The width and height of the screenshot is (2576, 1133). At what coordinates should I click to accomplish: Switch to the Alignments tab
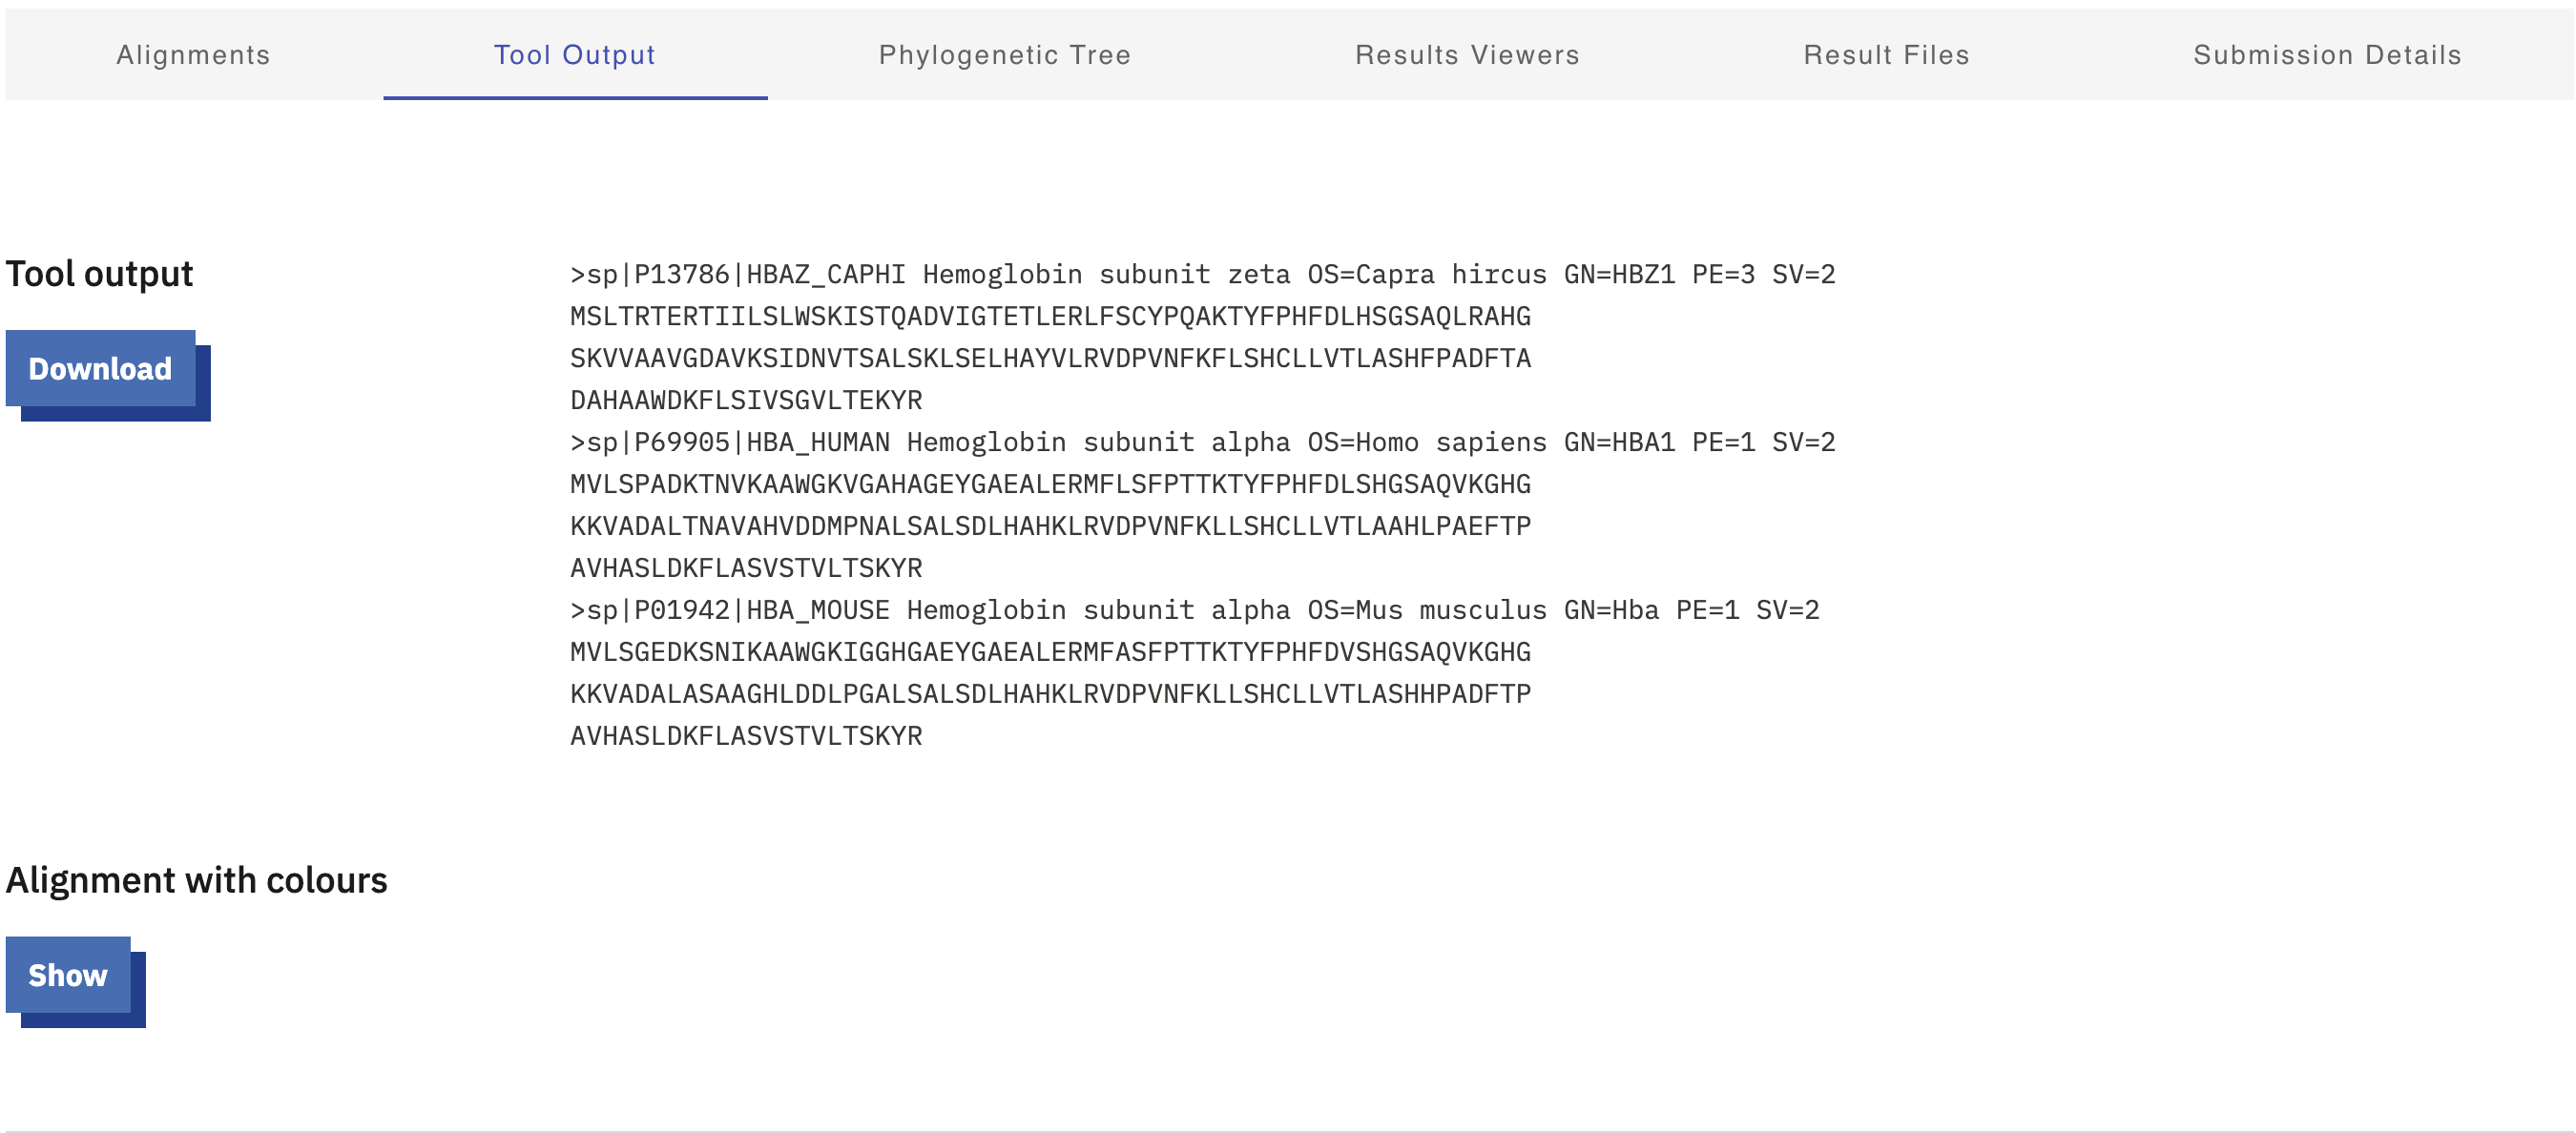point(193,55)
